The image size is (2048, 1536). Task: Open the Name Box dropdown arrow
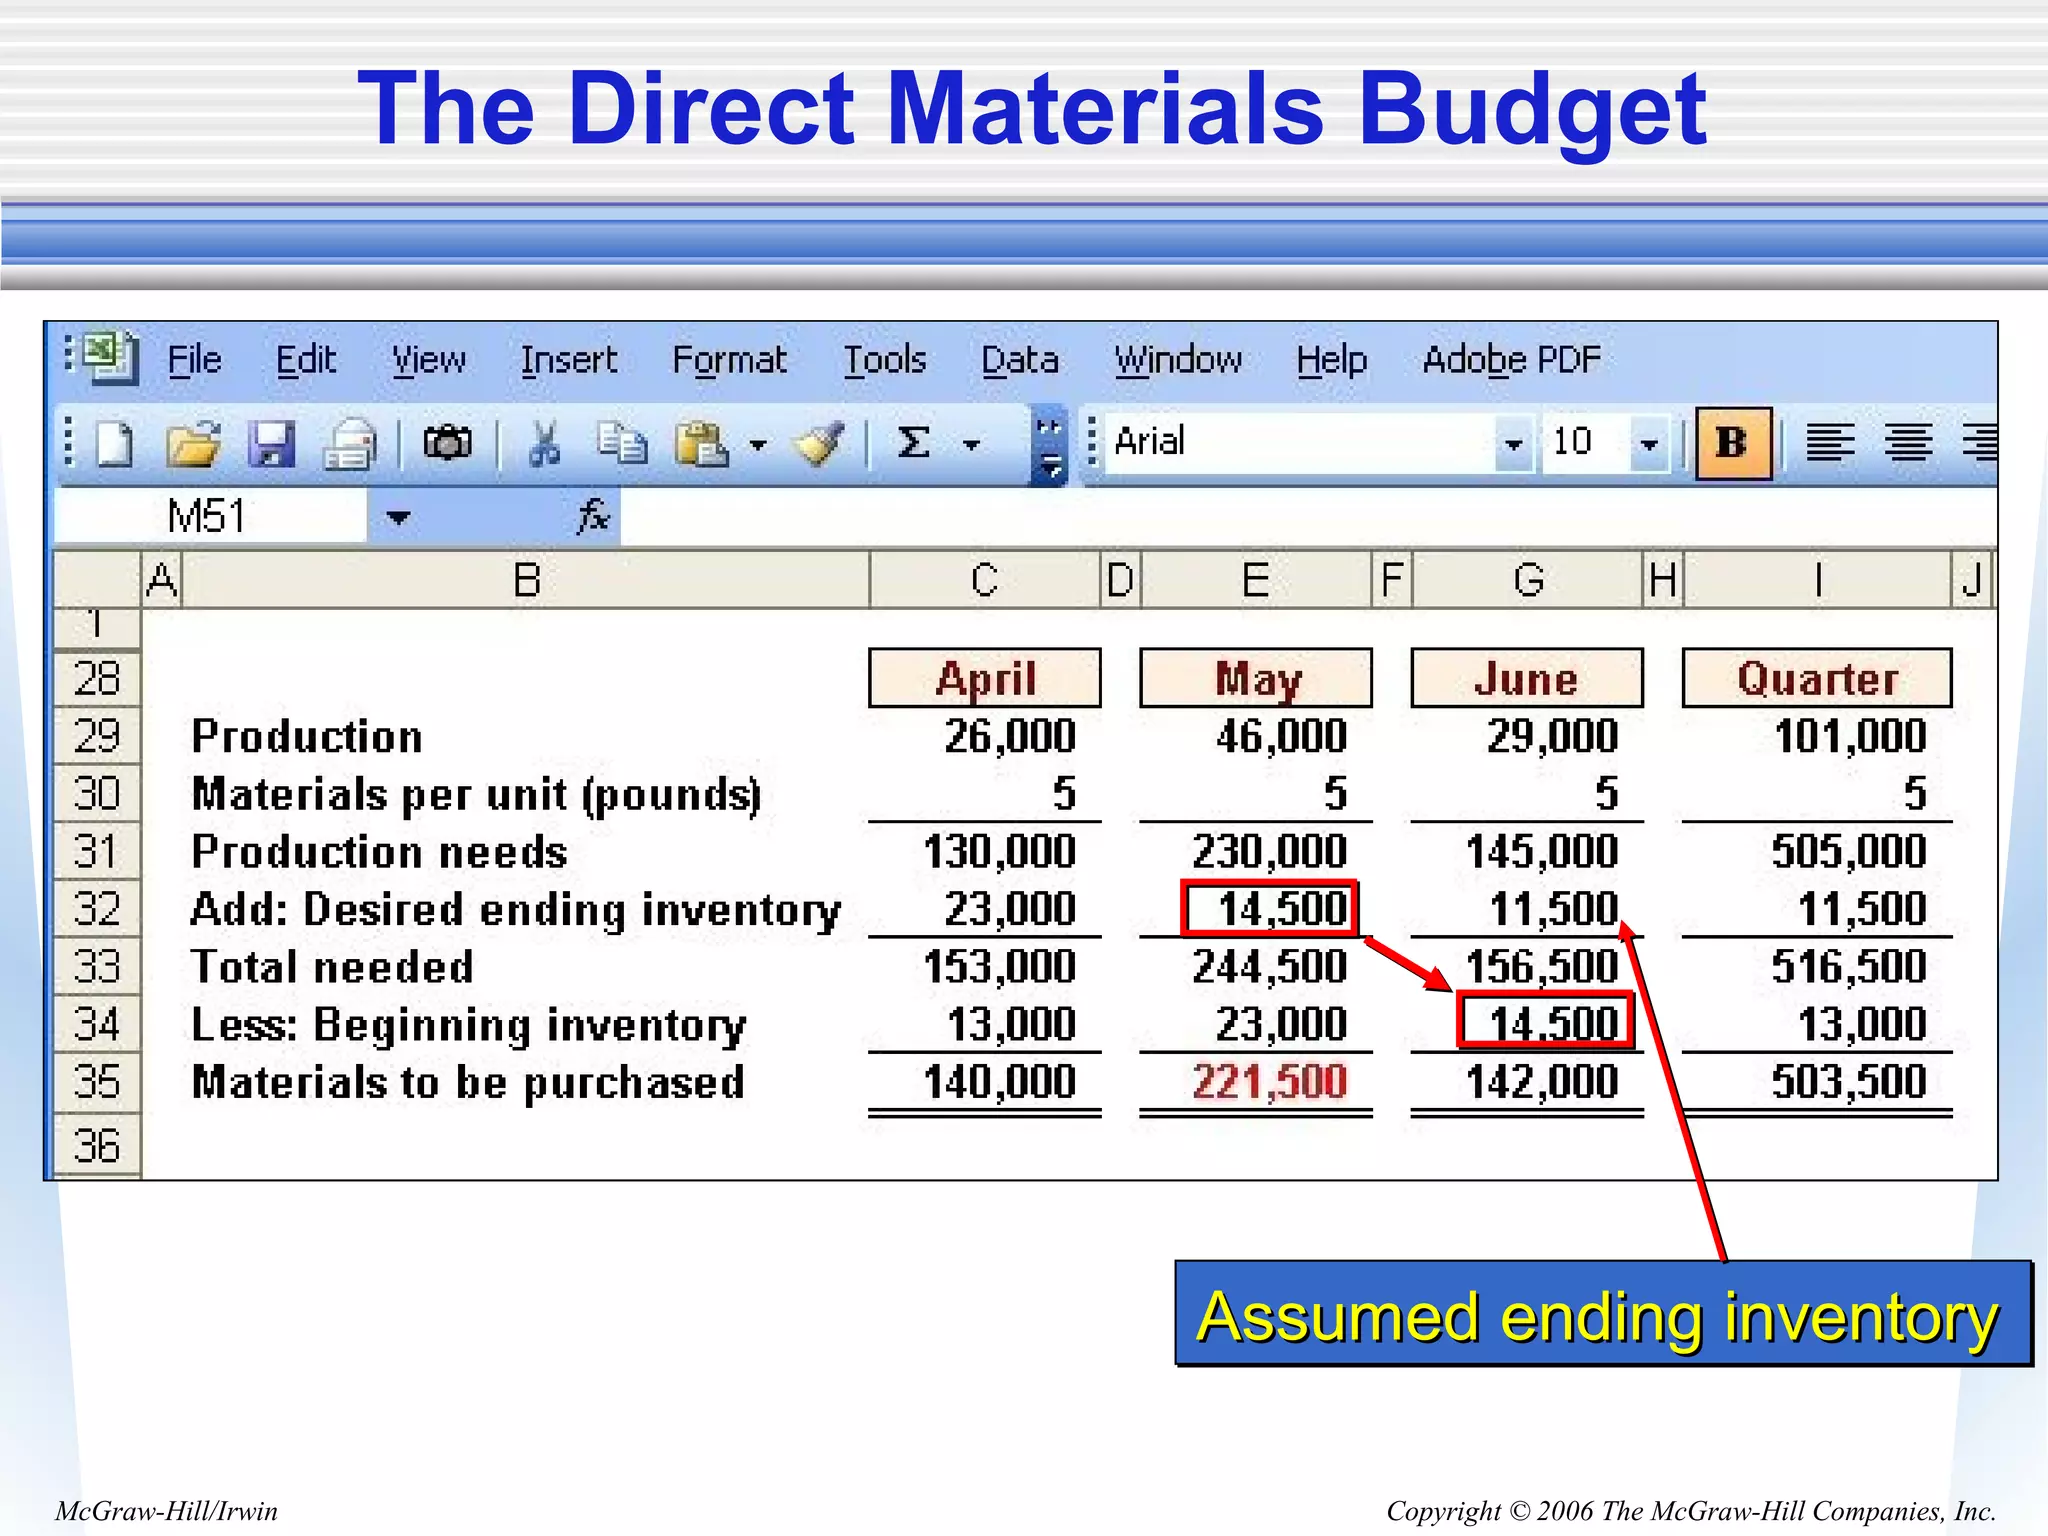coord(398,517)
